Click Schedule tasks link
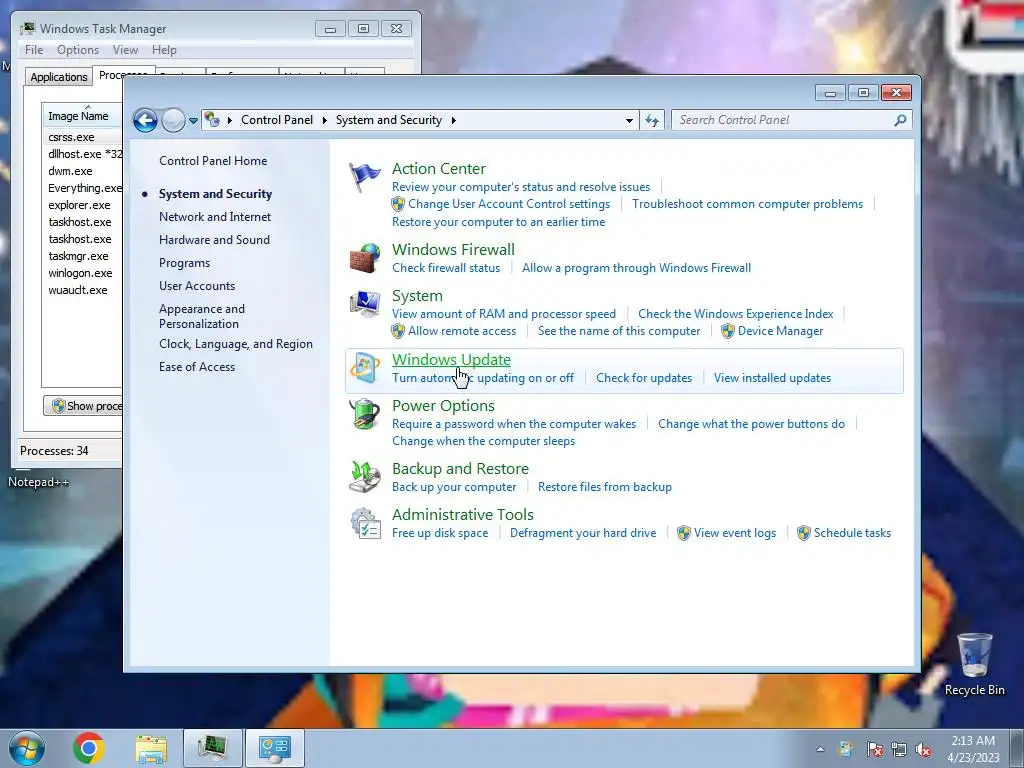 pos(852,533)
